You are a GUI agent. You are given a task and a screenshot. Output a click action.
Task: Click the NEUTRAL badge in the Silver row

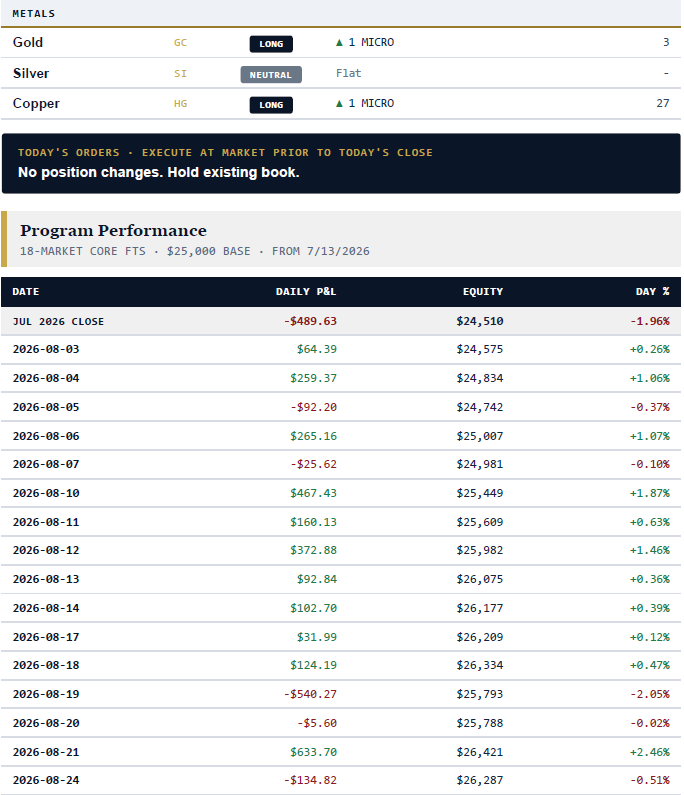pos(271,75)
